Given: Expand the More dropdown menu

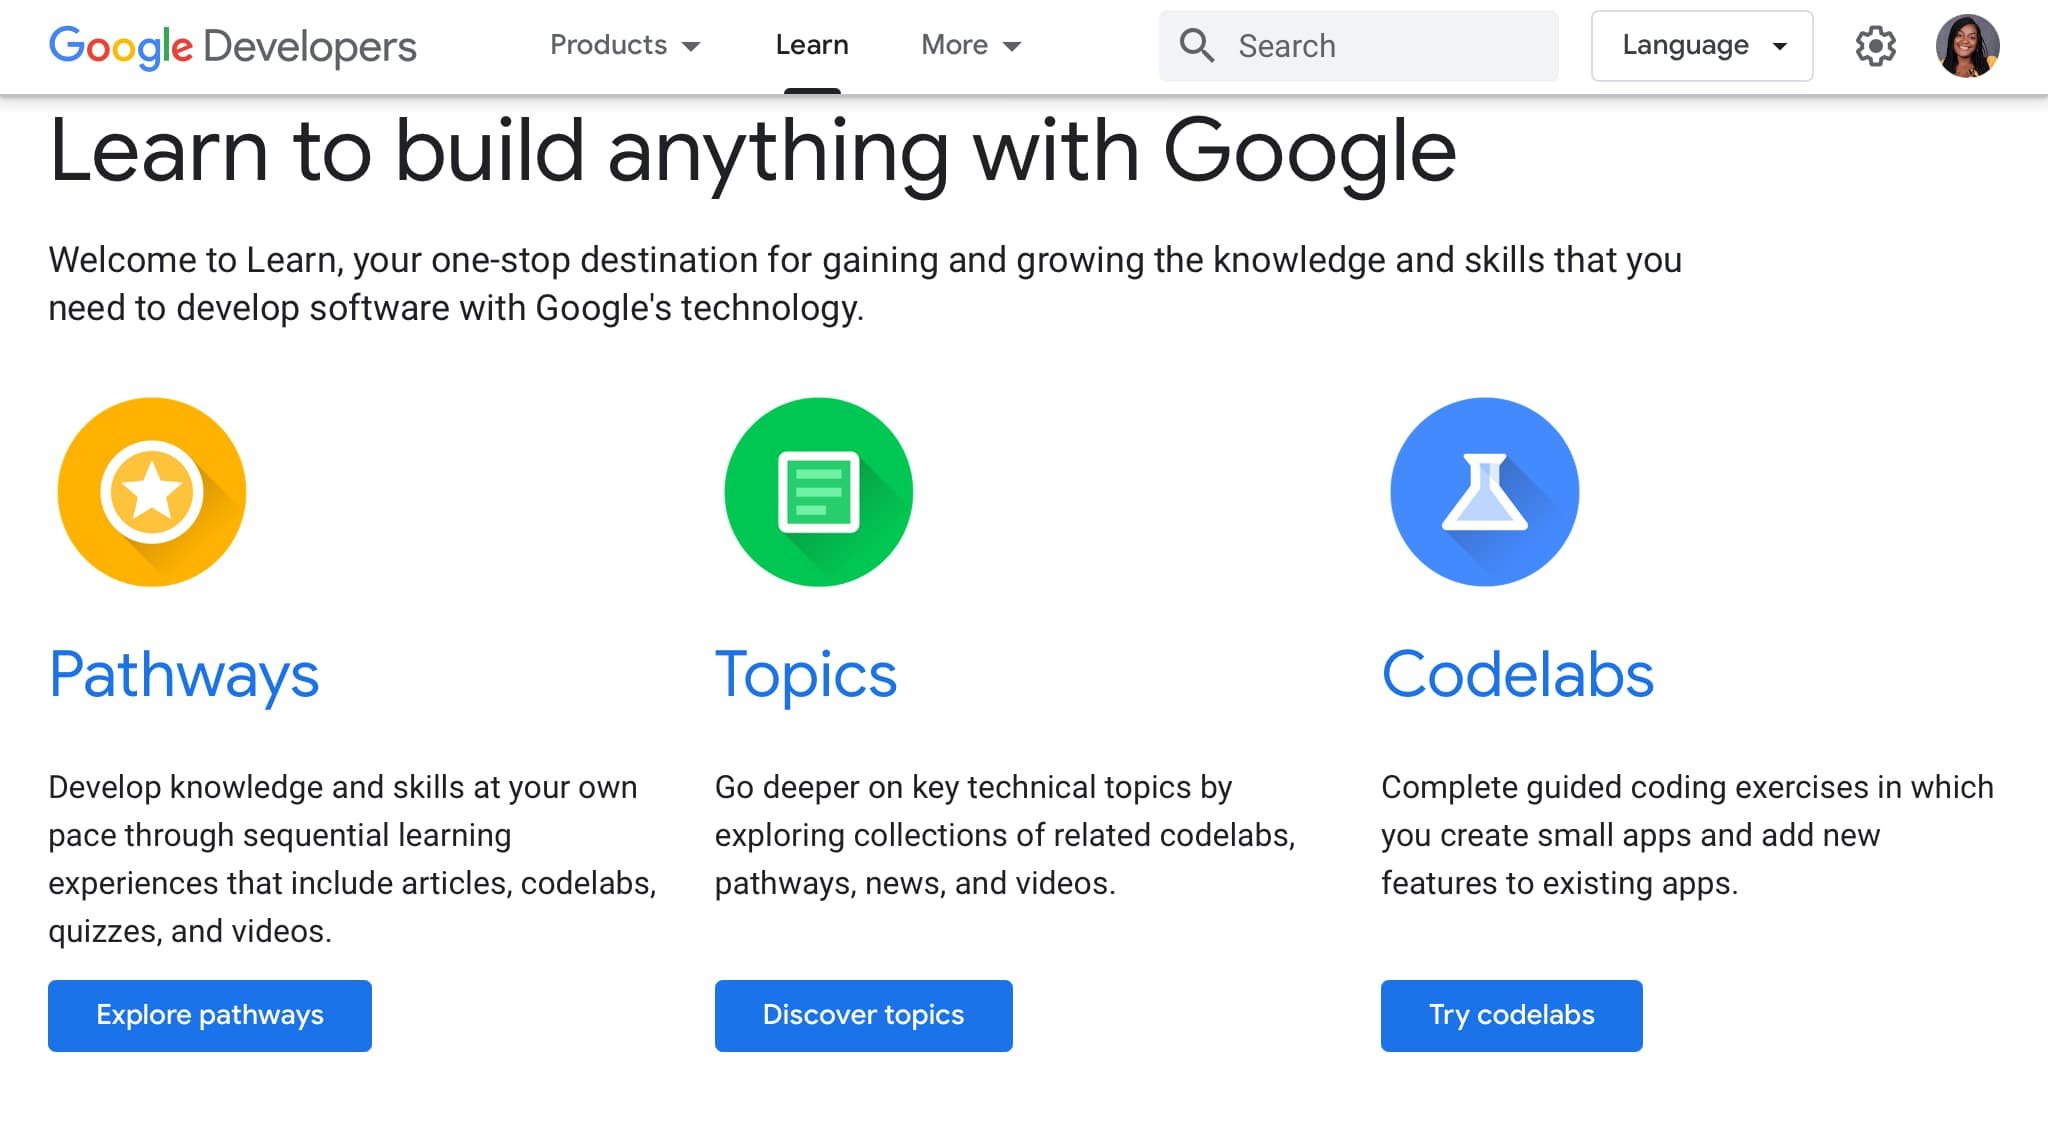Looking at the screenshot, I should tap(970, 46).
